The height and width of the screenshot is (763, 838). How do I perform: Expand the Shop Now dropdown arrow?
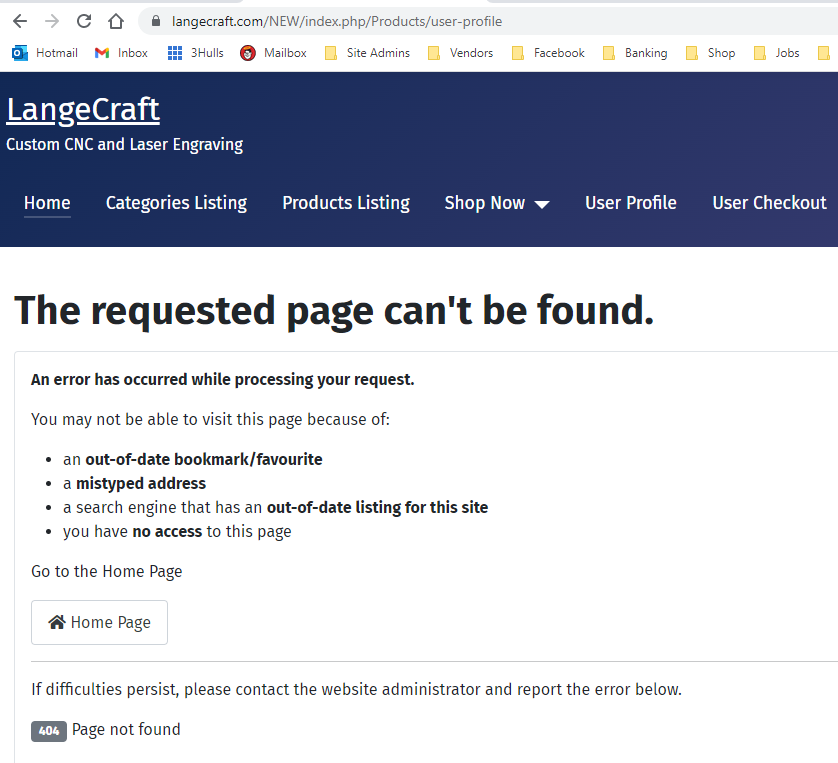(x=542, y=205)
